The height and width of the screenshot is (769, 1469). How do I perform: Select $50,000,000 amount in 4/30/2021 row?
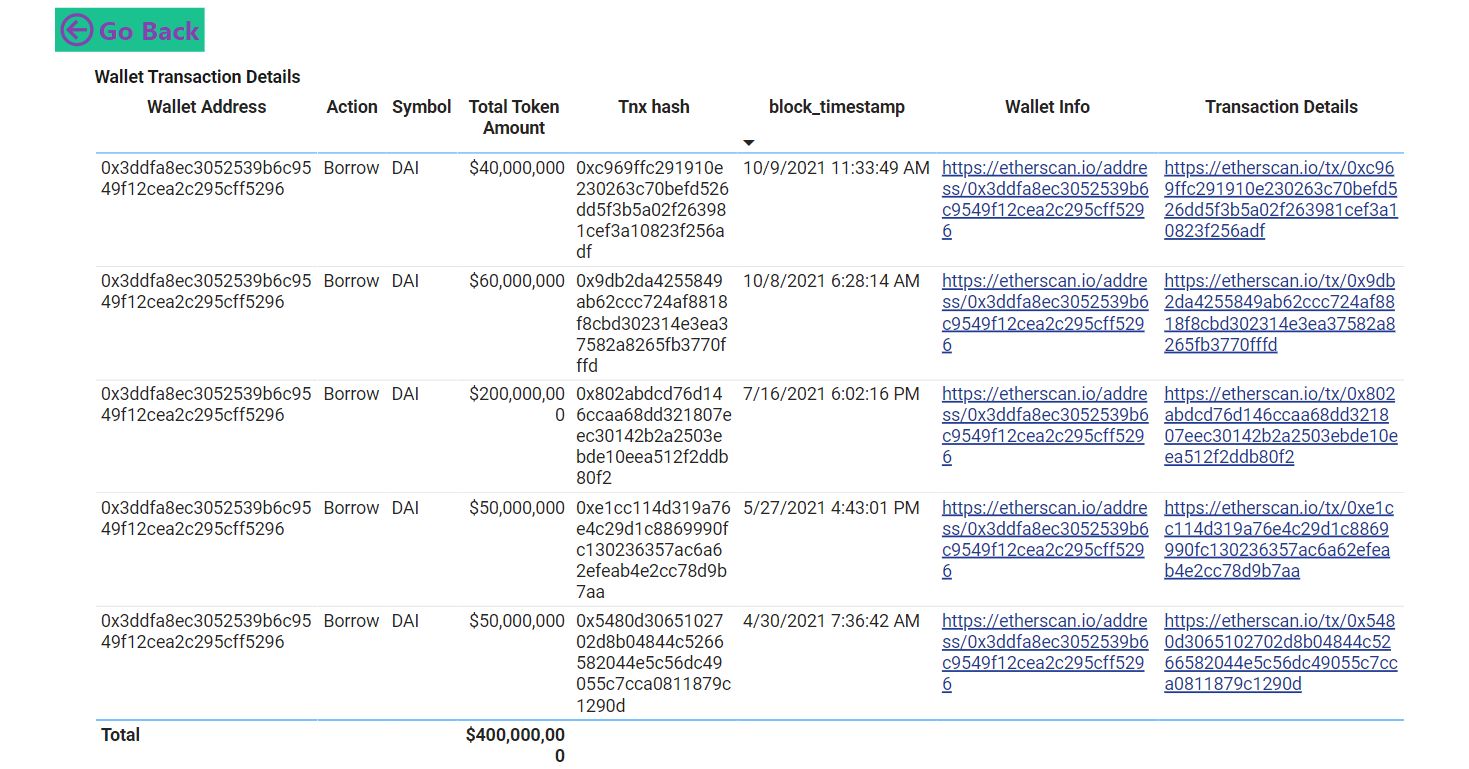517,621
